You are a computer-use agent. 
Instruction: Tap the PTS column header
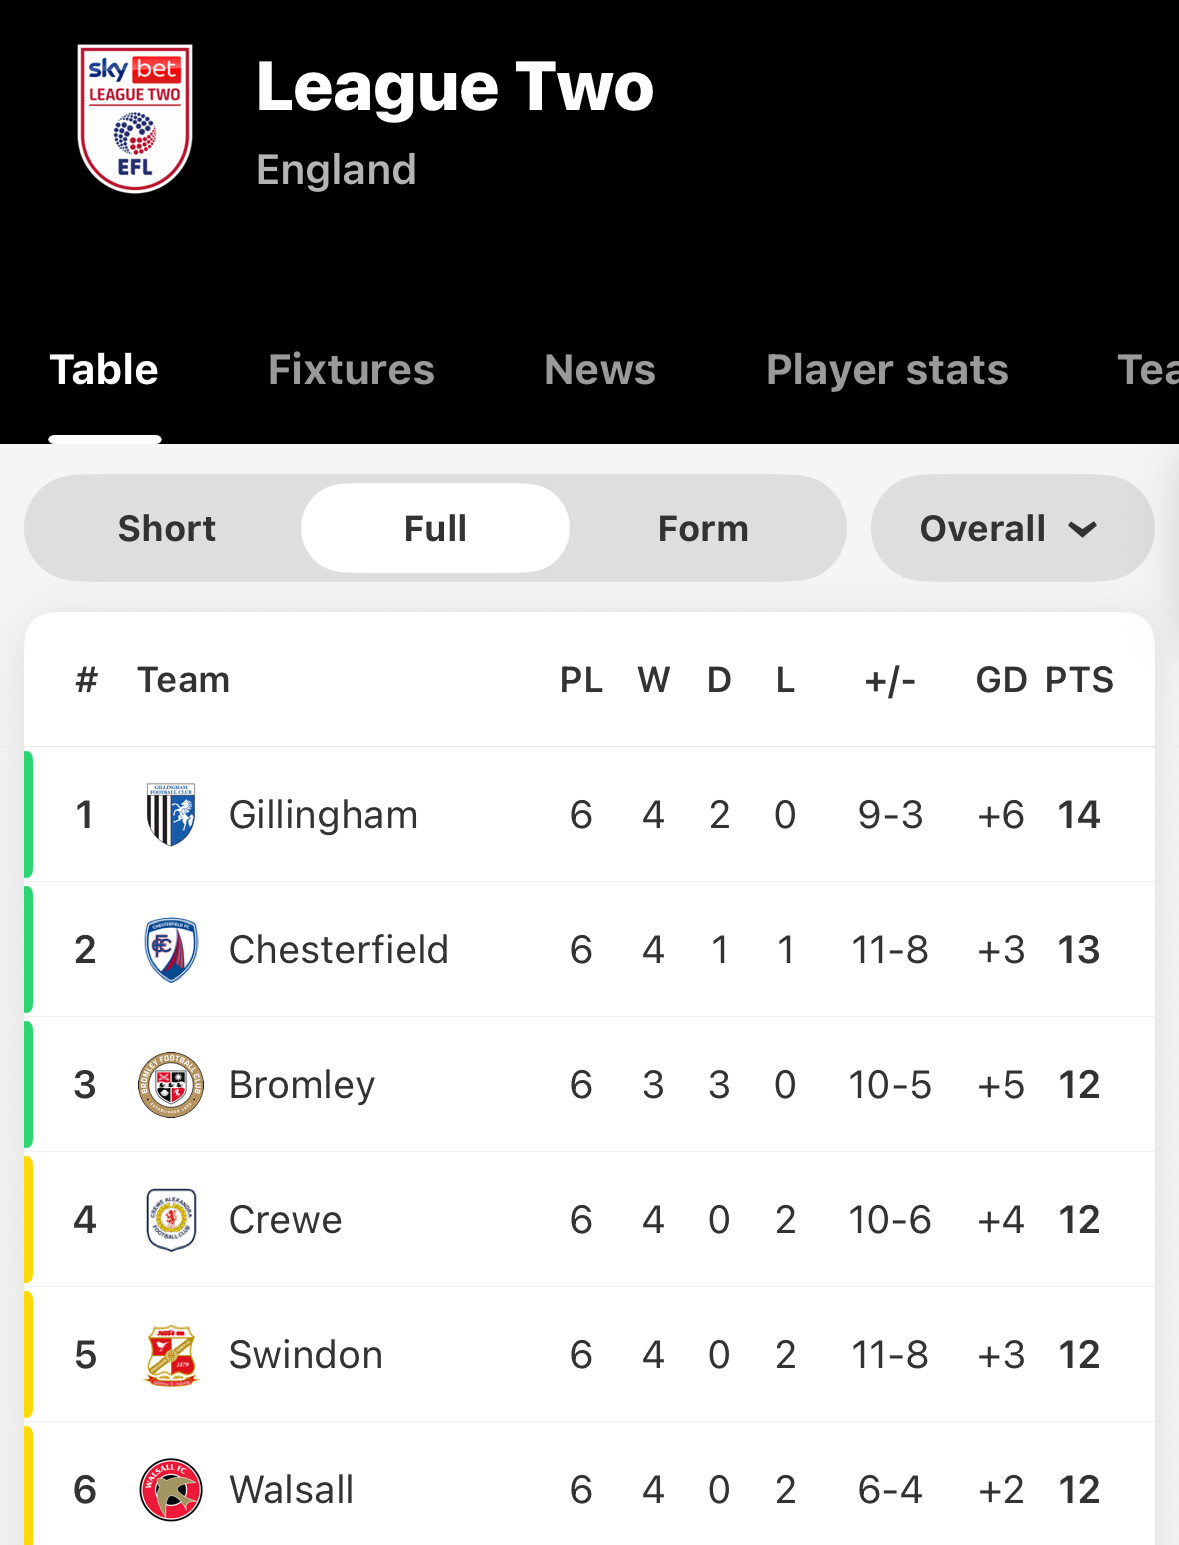(1079, 680)
